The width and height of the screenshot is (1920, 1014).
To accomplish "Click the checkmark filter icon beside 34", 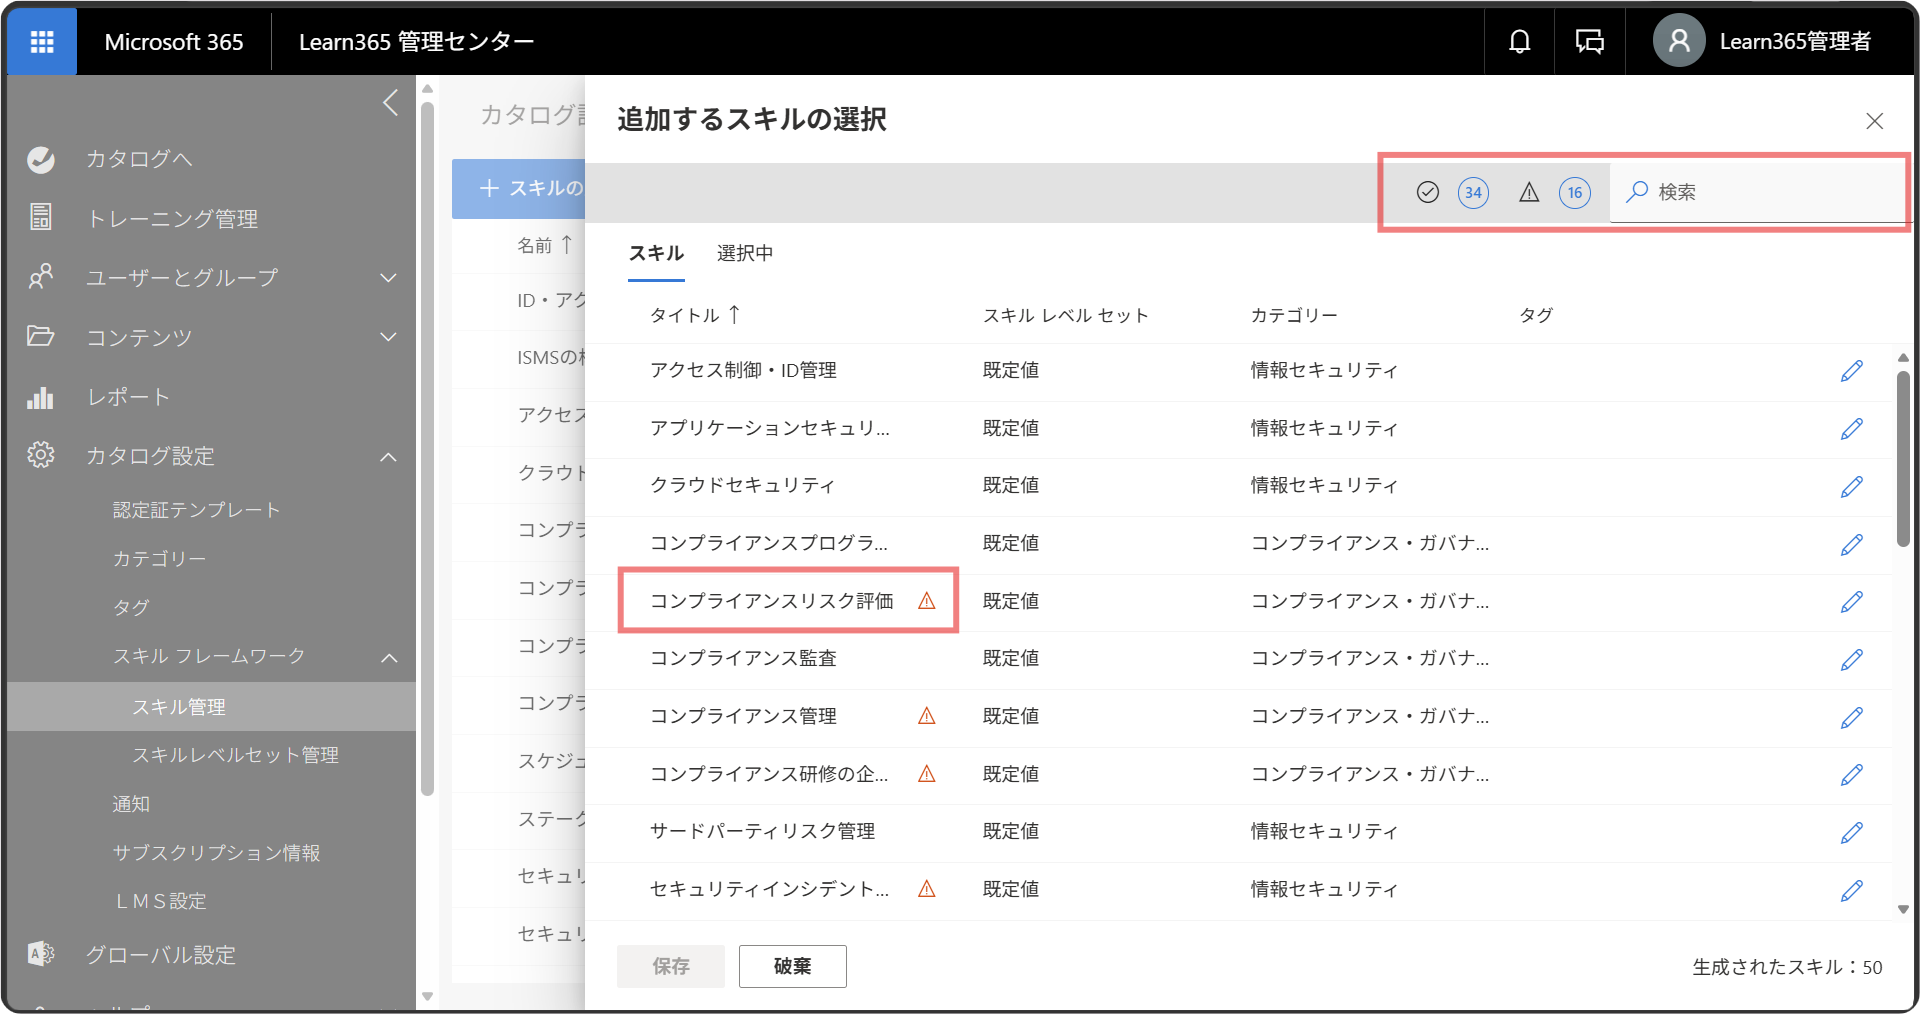I will pyautogui.click(x=1428, y=192).
